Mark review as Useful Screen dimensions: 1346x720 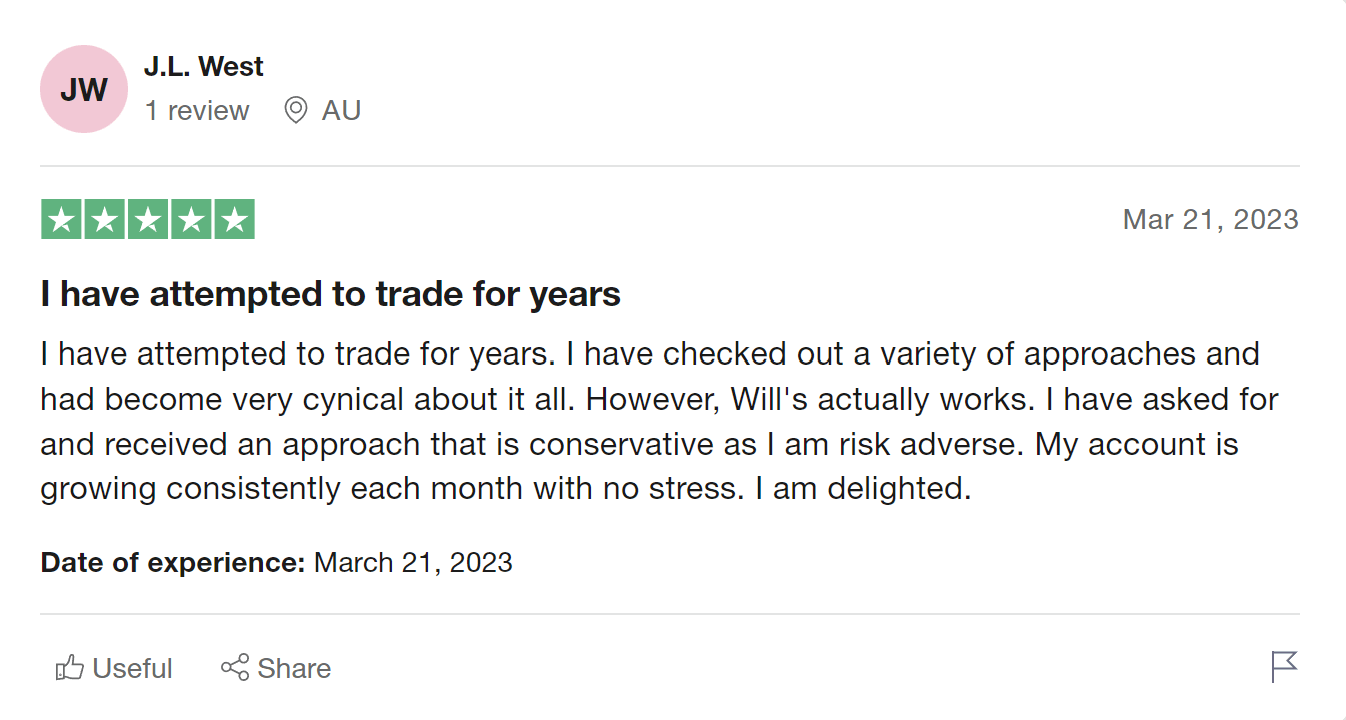[114, 668]
